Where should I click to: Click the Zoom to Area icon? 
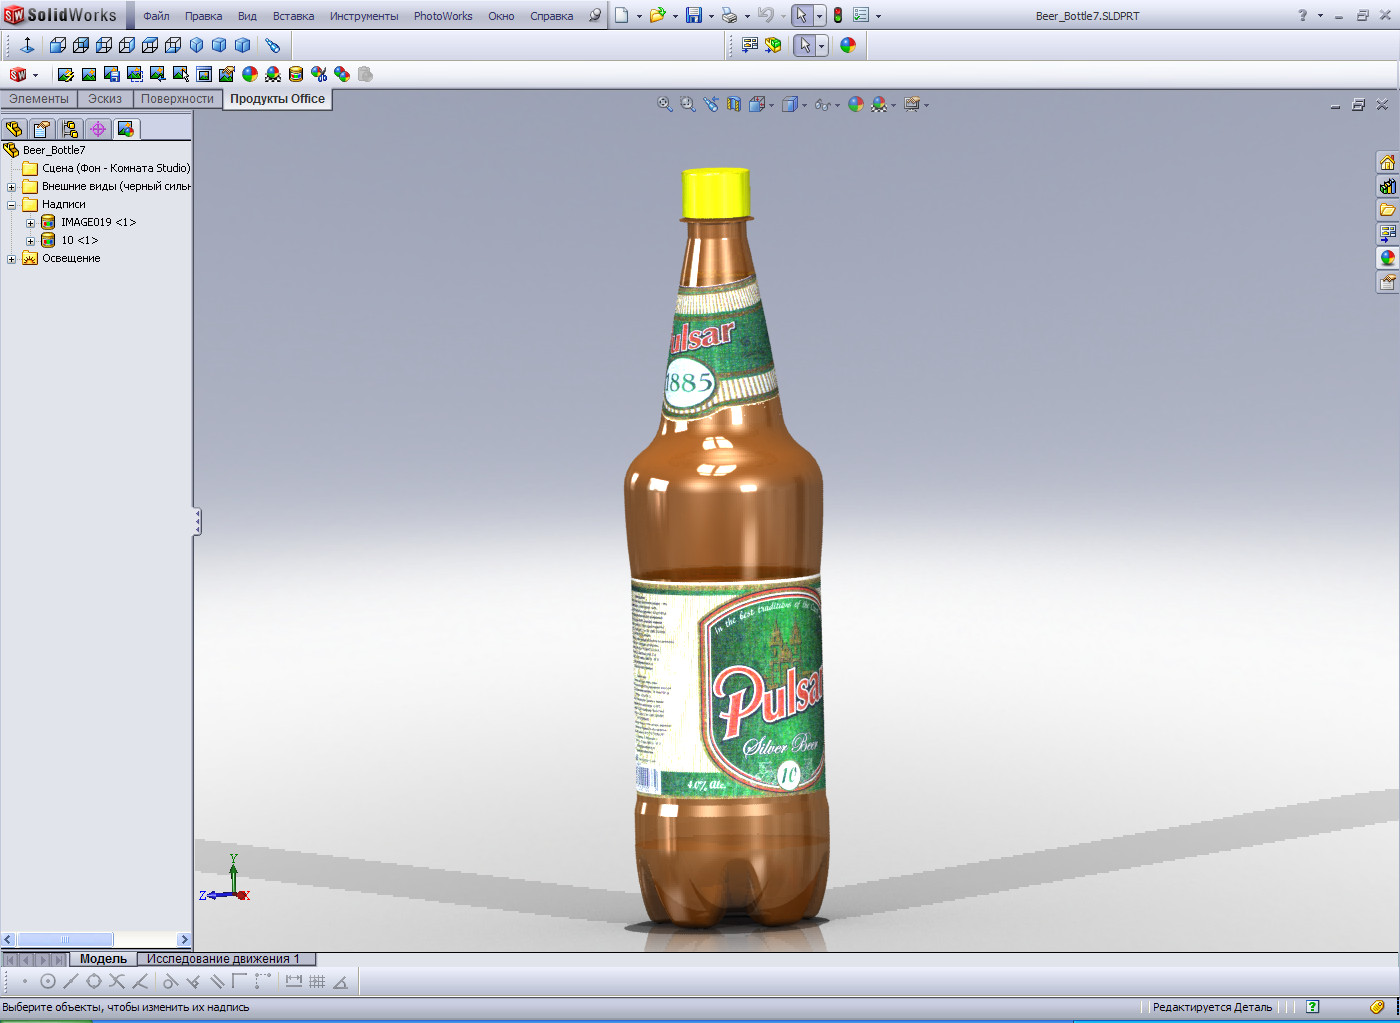click(x=688, y=104)
